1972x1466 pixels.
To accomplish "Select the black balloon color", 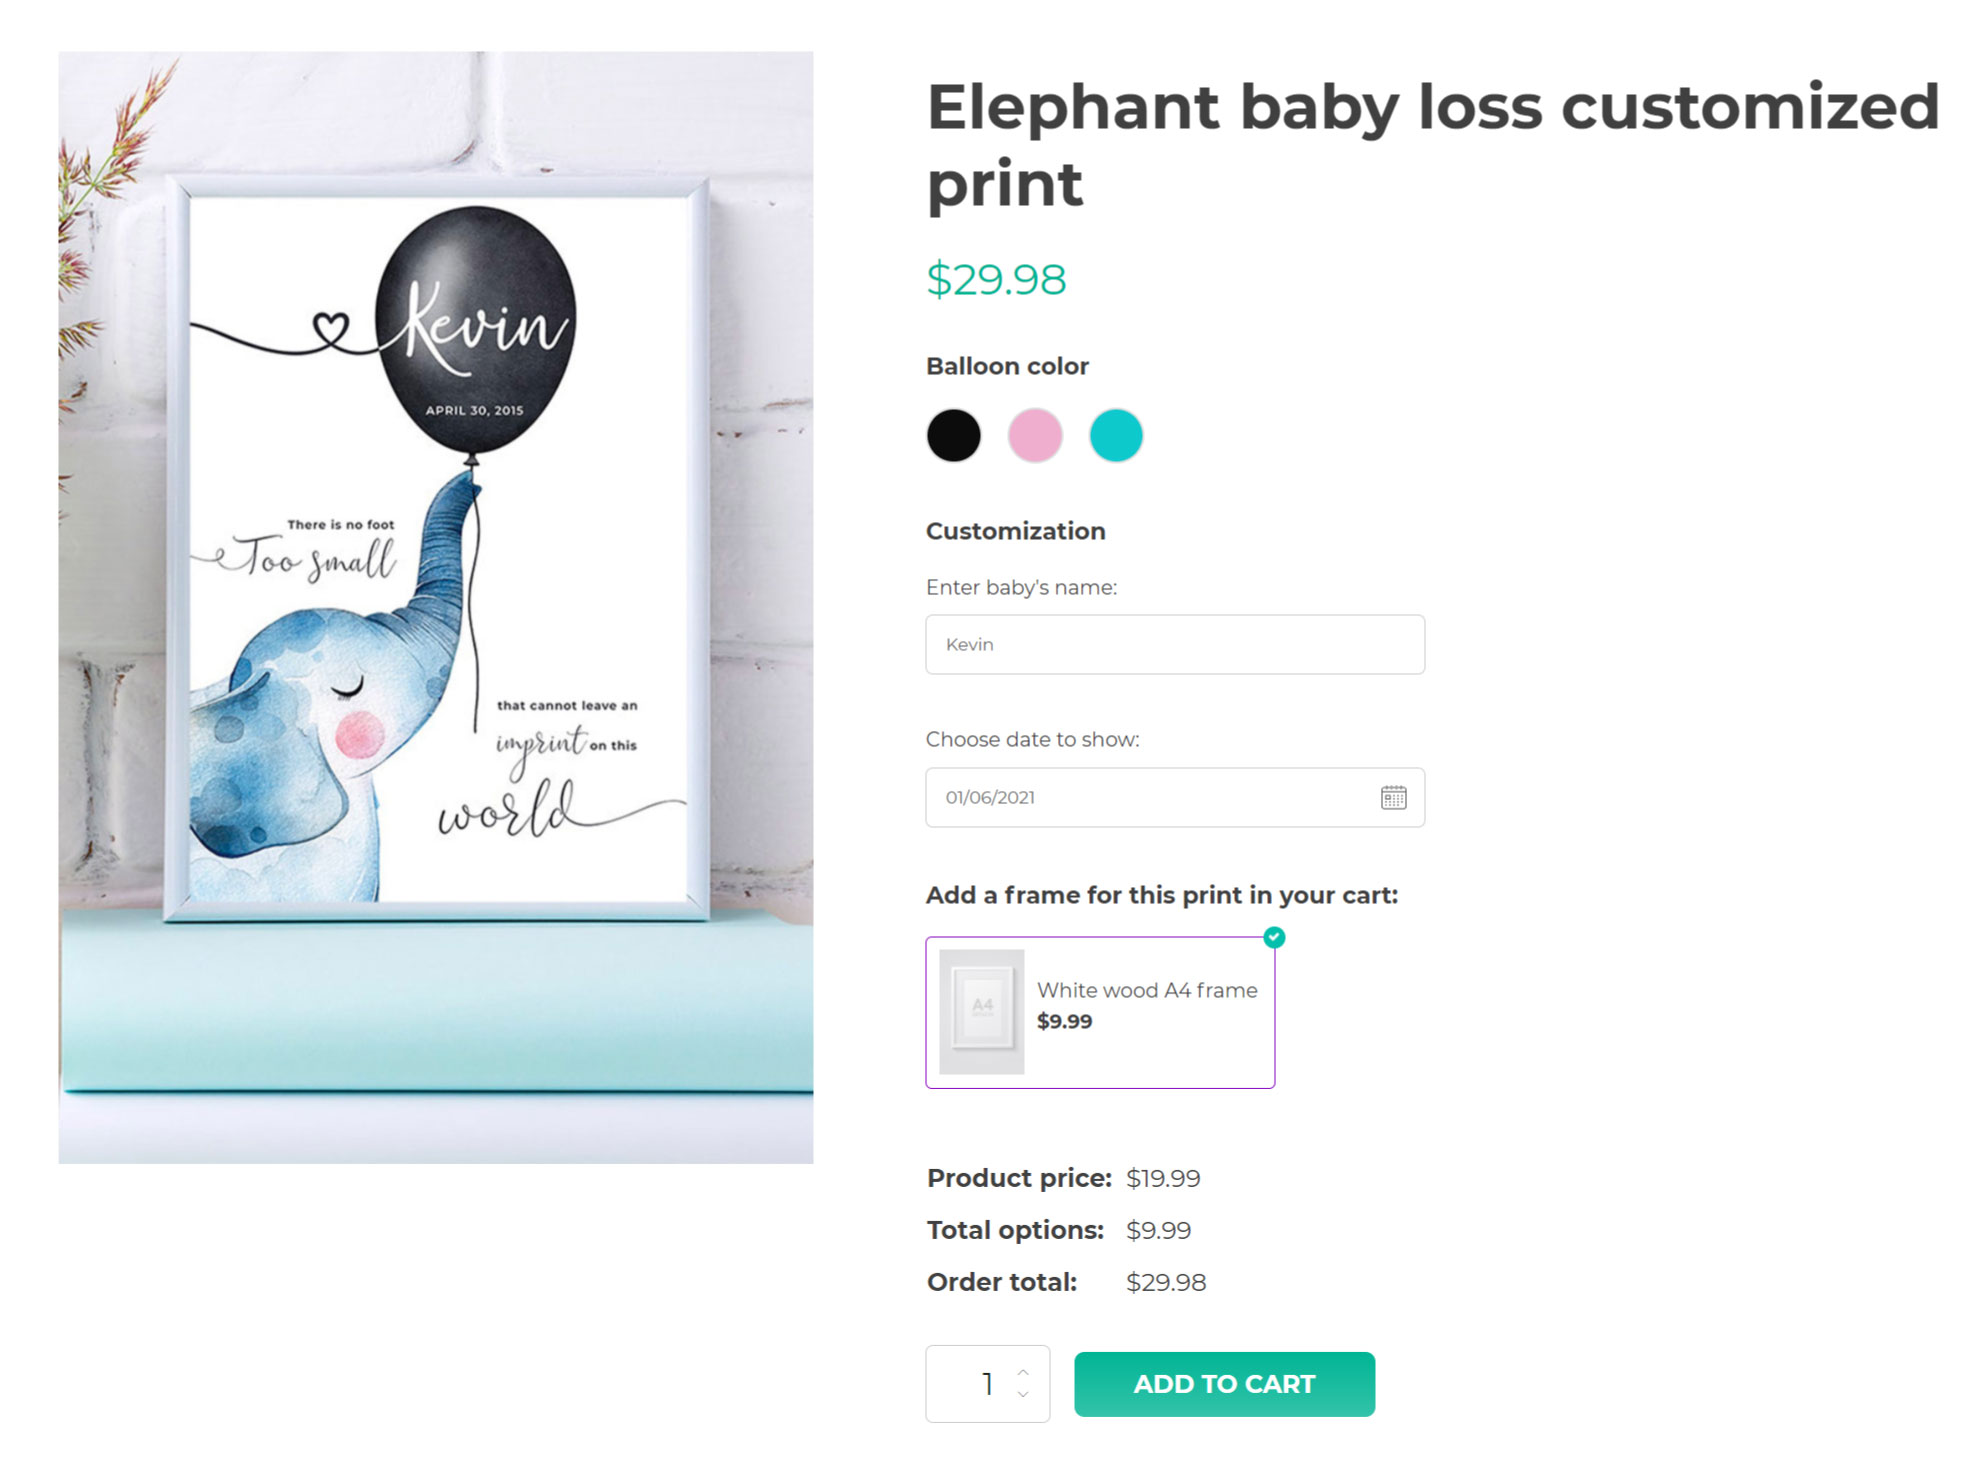I will pos(953,436).
